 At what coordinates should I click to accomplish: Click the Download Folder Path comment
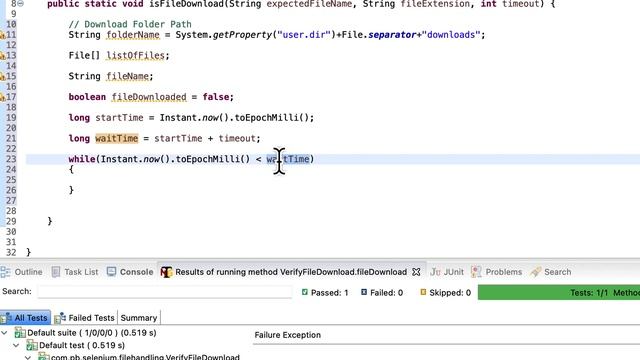130,24
